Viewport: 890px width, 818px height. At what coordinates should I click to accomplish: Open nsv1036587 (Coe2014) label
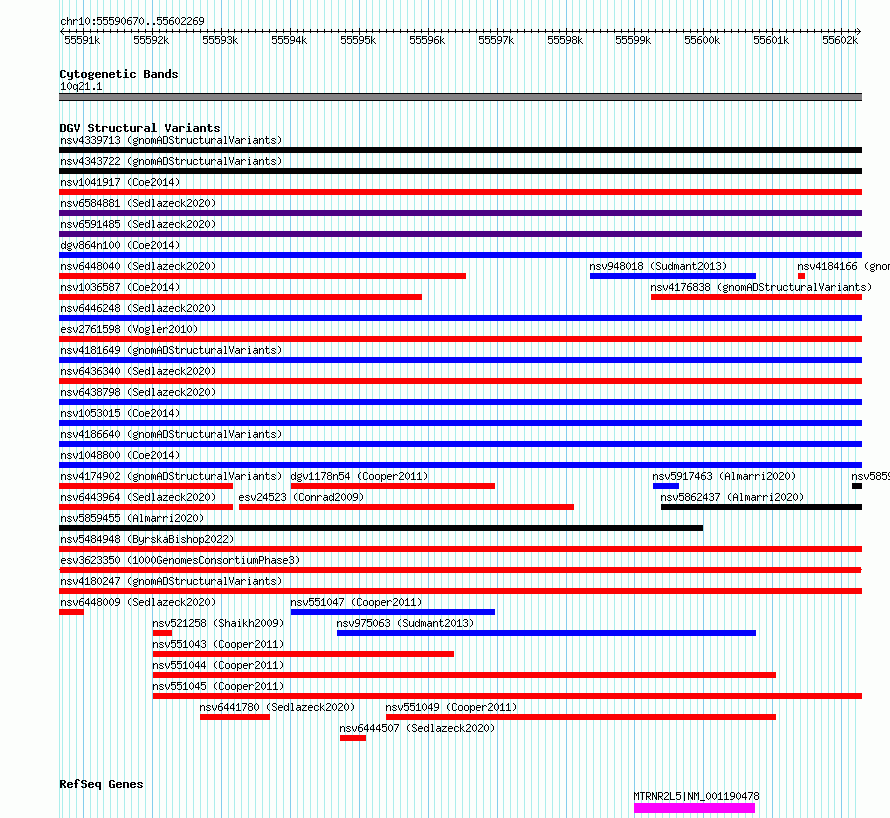(x=120, y=287)
